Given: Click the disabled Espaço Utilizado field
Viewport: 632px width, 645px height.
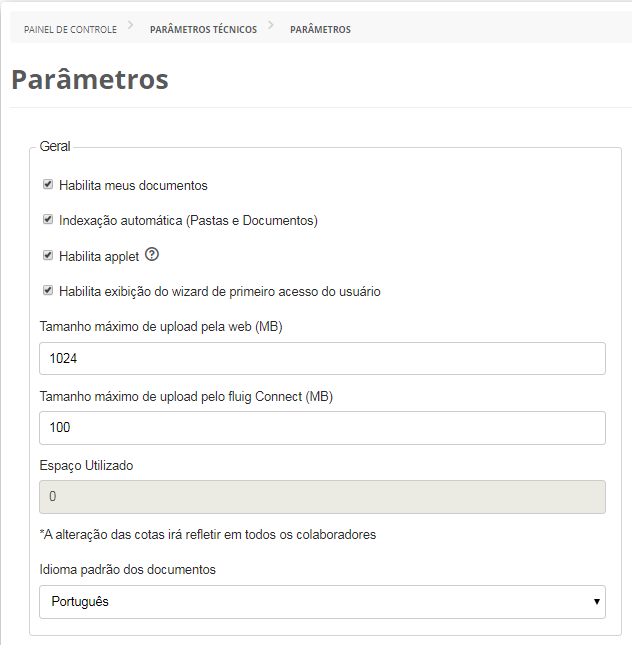Looking at the screenshot, I should [322, 497].
